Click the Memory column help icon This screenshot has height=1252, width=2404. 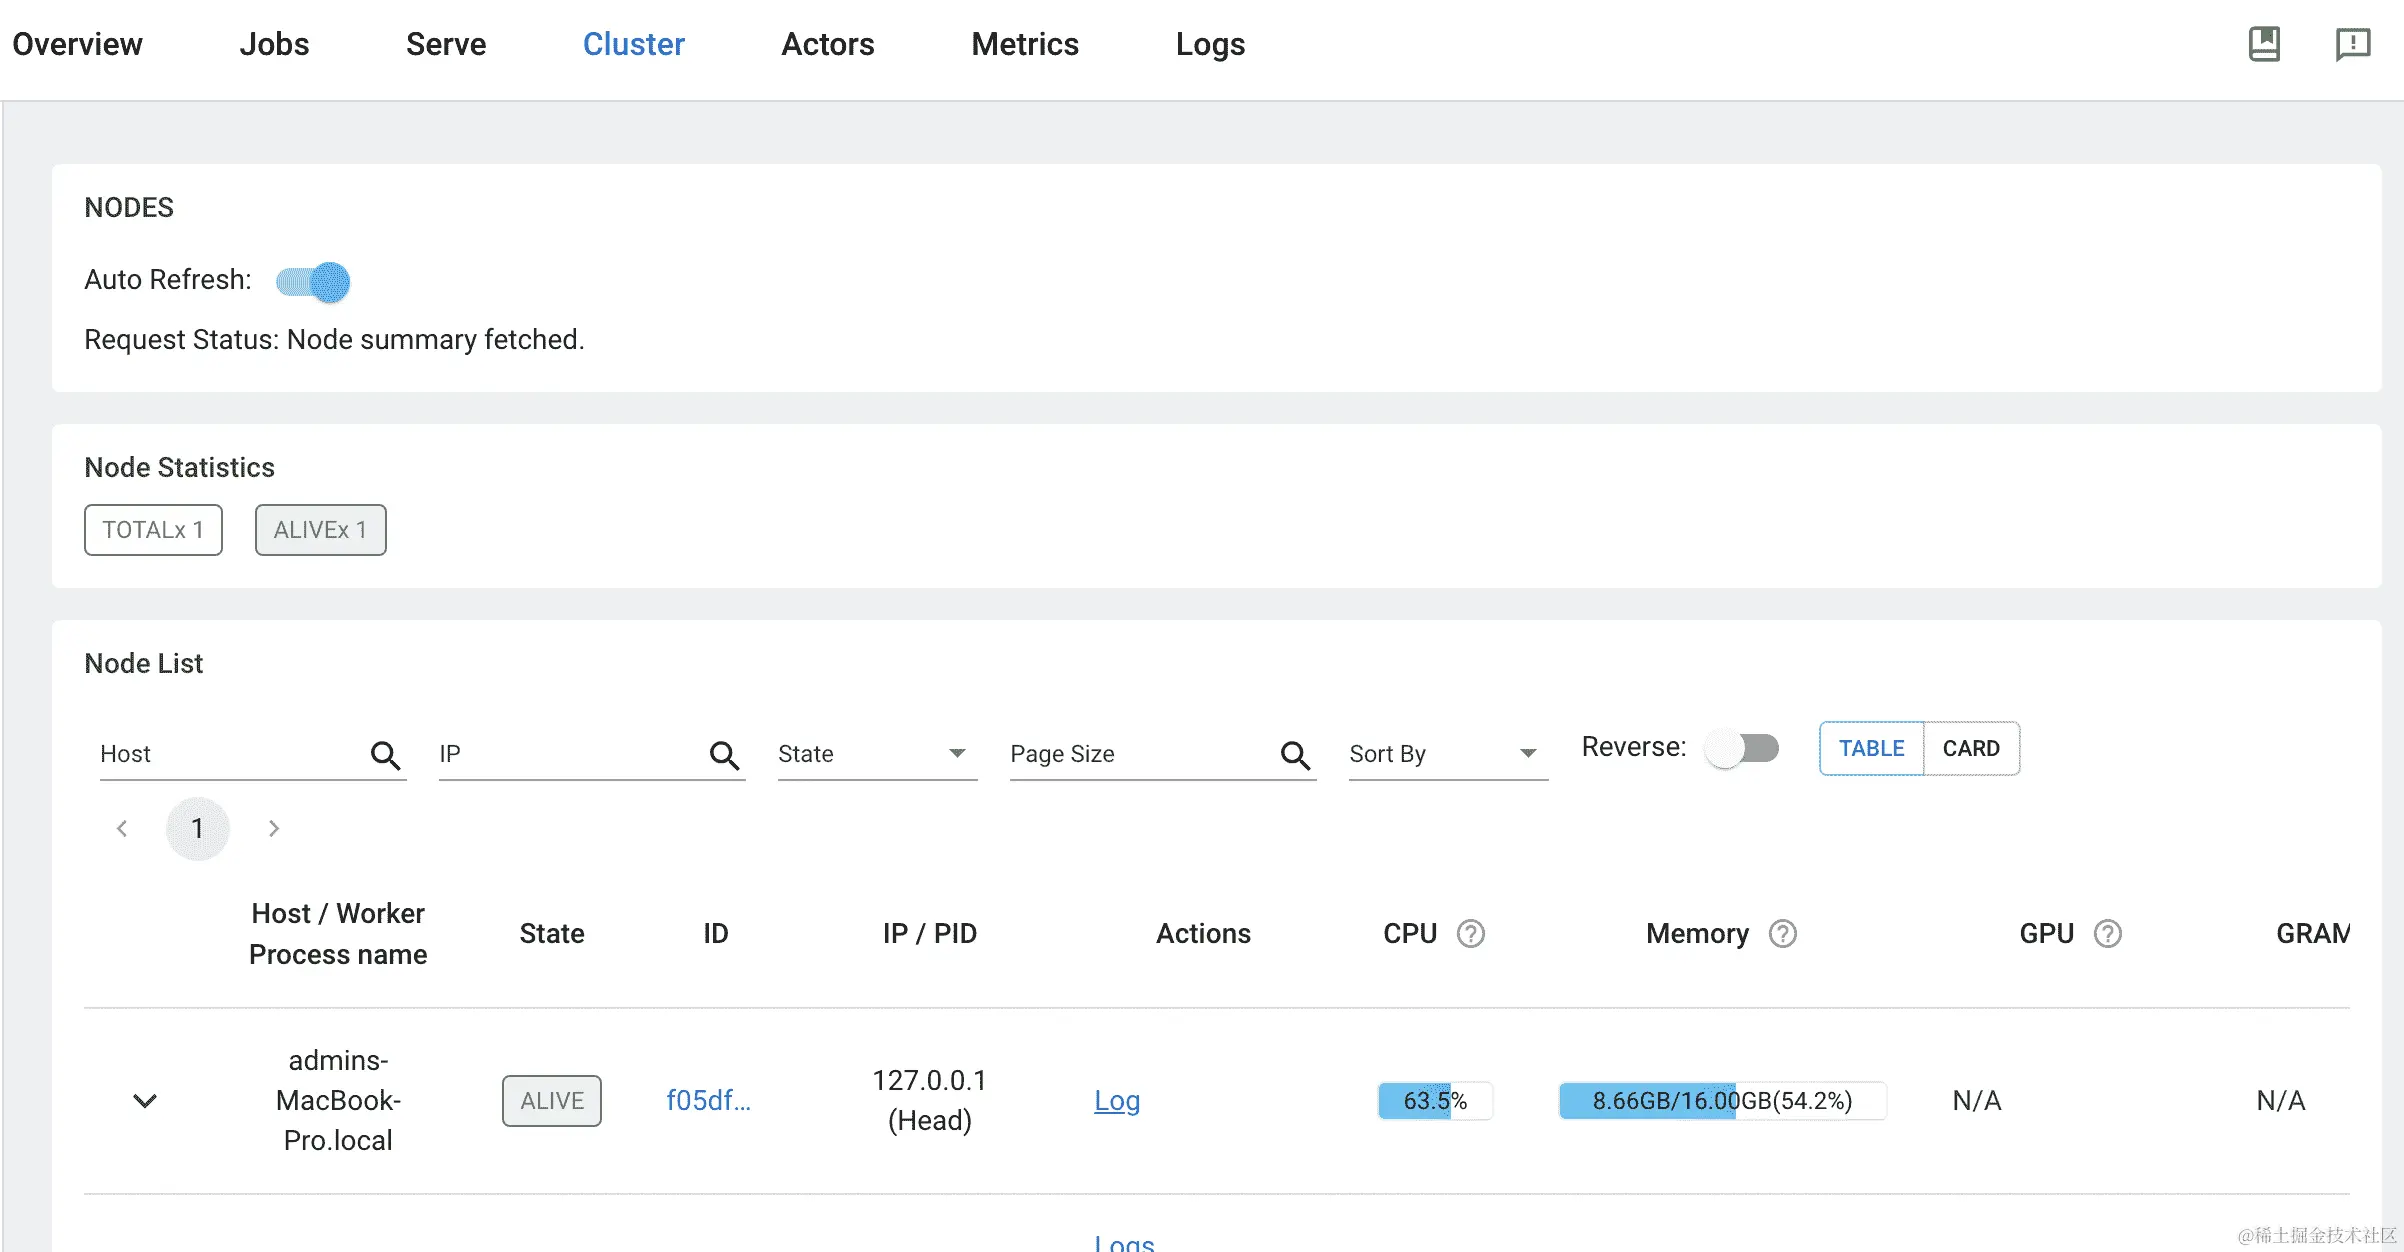click(x=1782, y=933)
